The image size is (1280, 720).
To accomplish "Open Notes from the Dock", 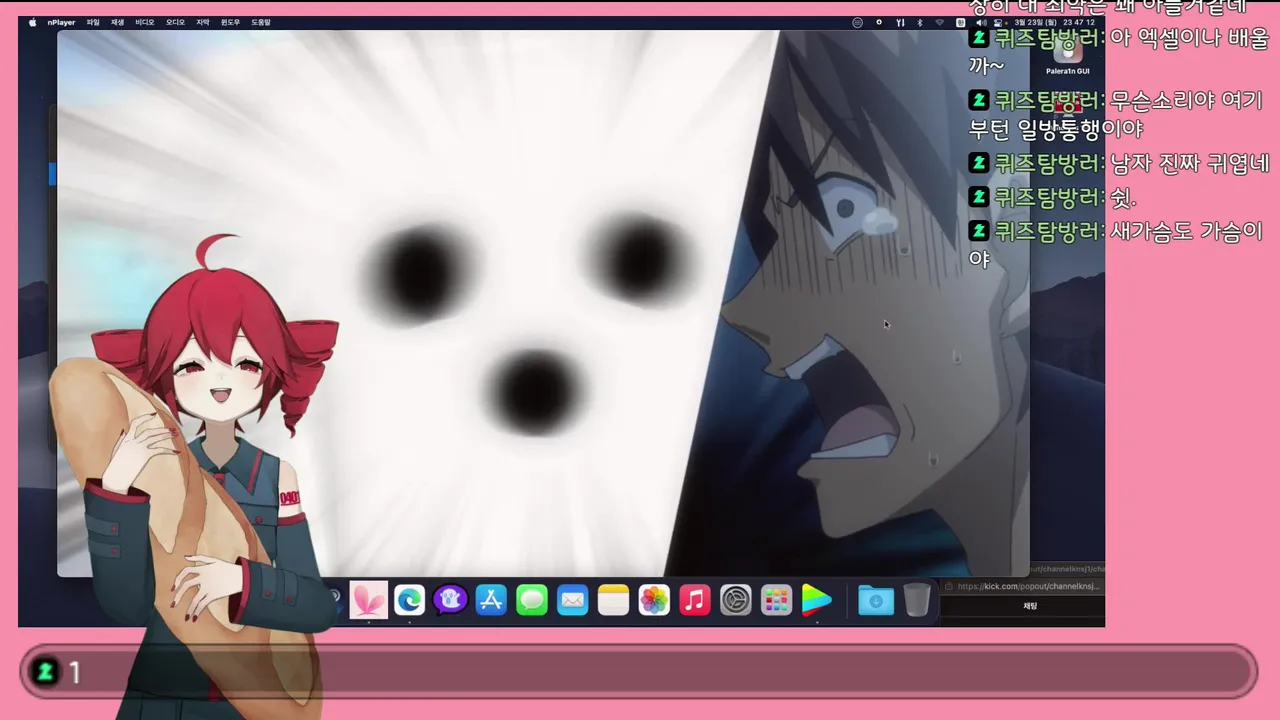I will coord(613,600).
